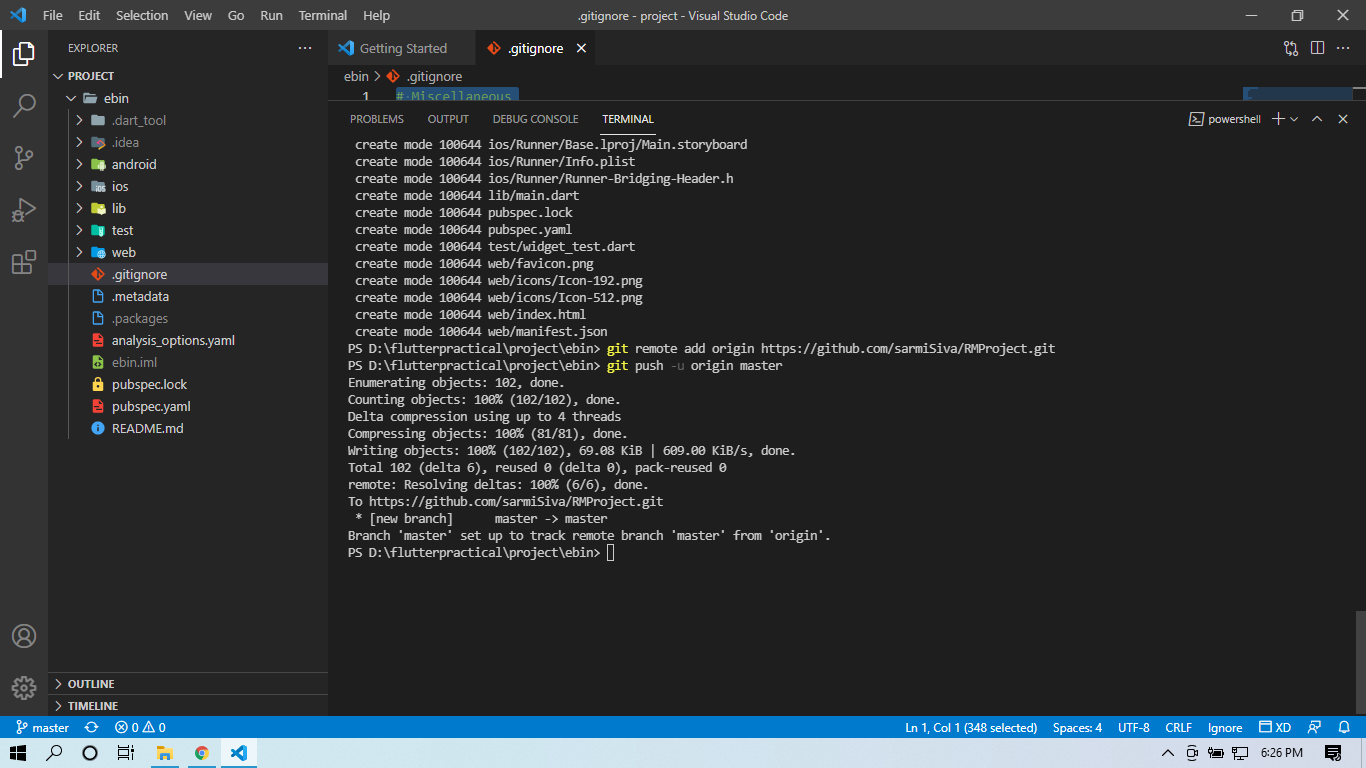
Task: Expand the android folder
Action: (79, 164)
